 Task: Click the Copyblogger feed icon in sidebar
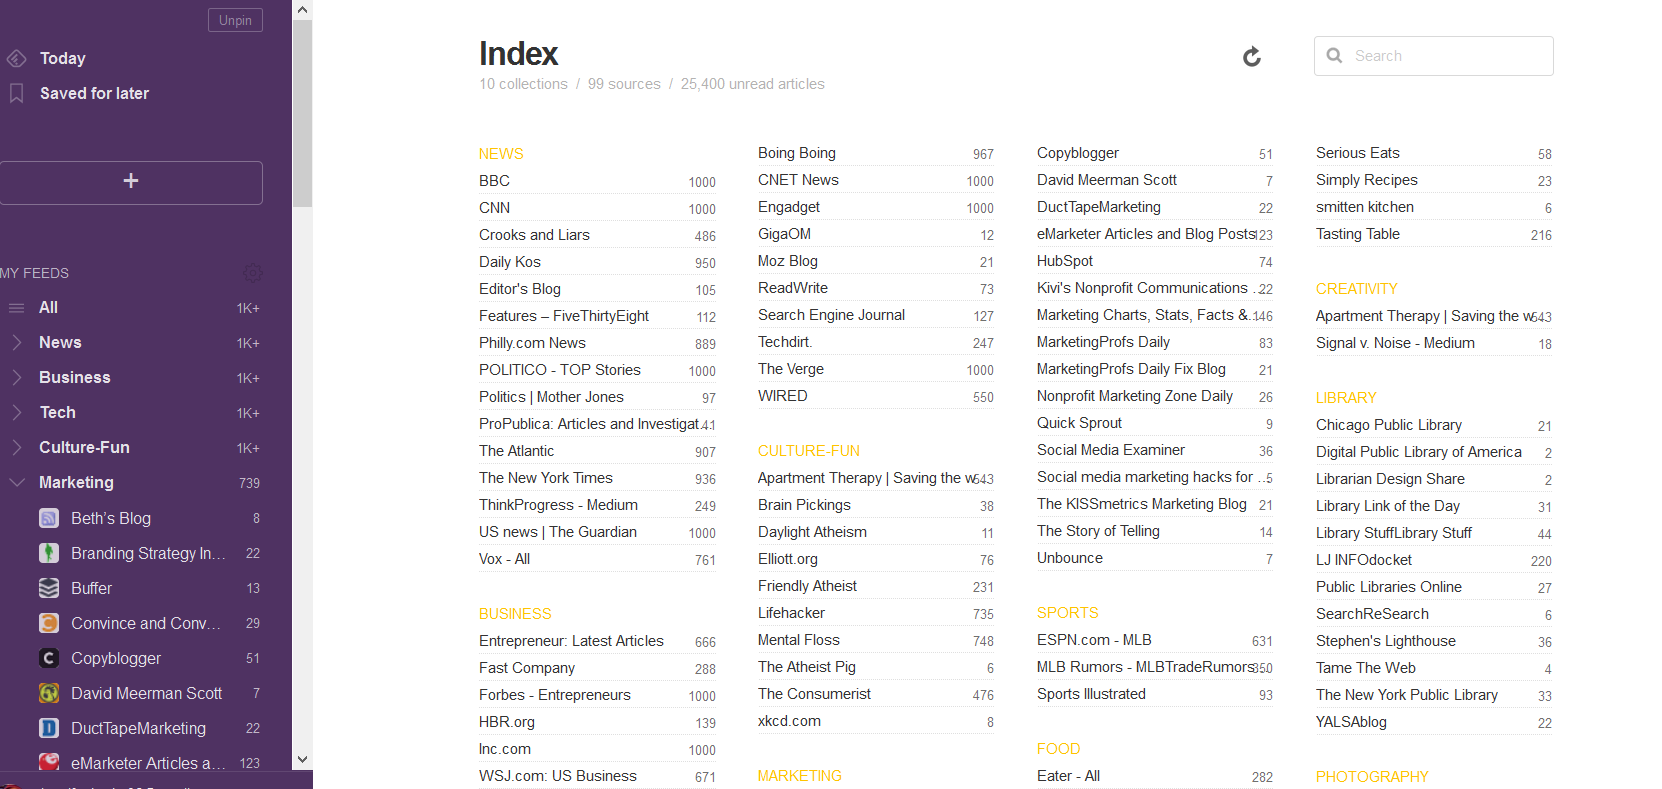(x=48, y=658)
